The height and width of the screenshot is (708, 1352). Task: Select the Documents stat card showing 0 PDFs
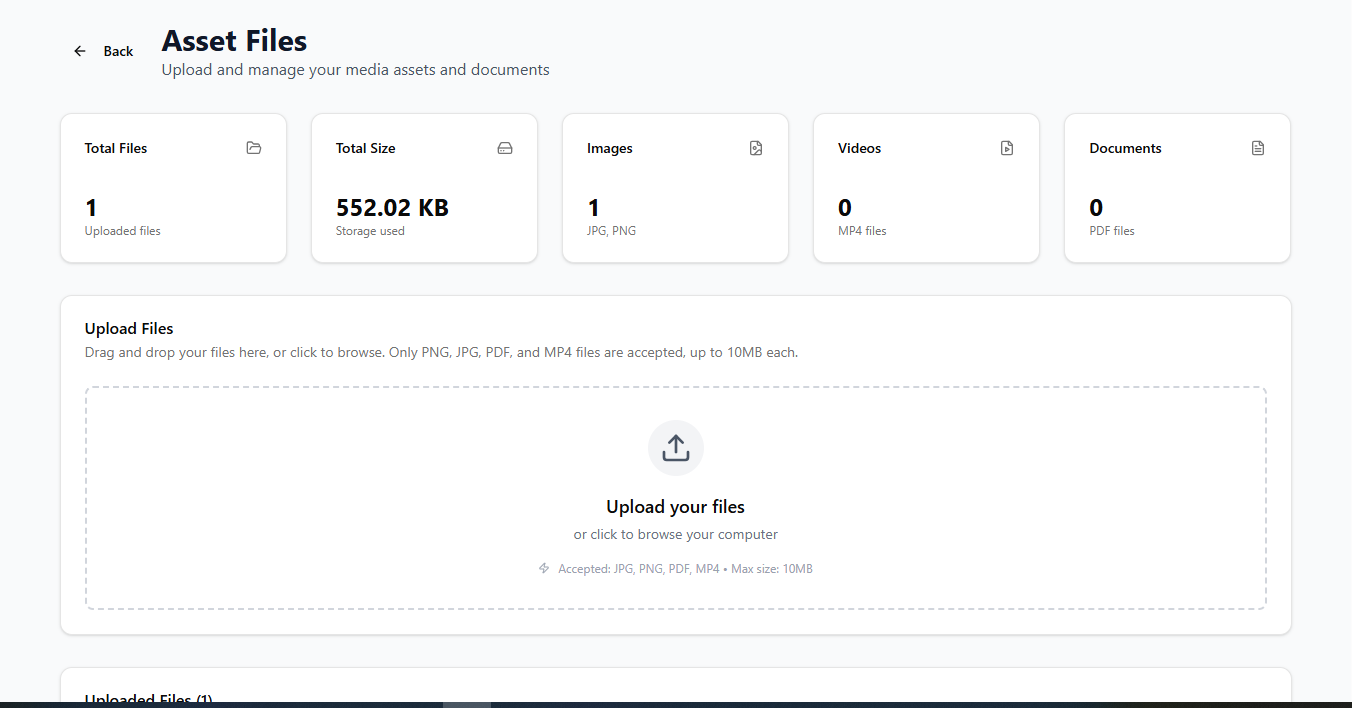(1177, 187)
